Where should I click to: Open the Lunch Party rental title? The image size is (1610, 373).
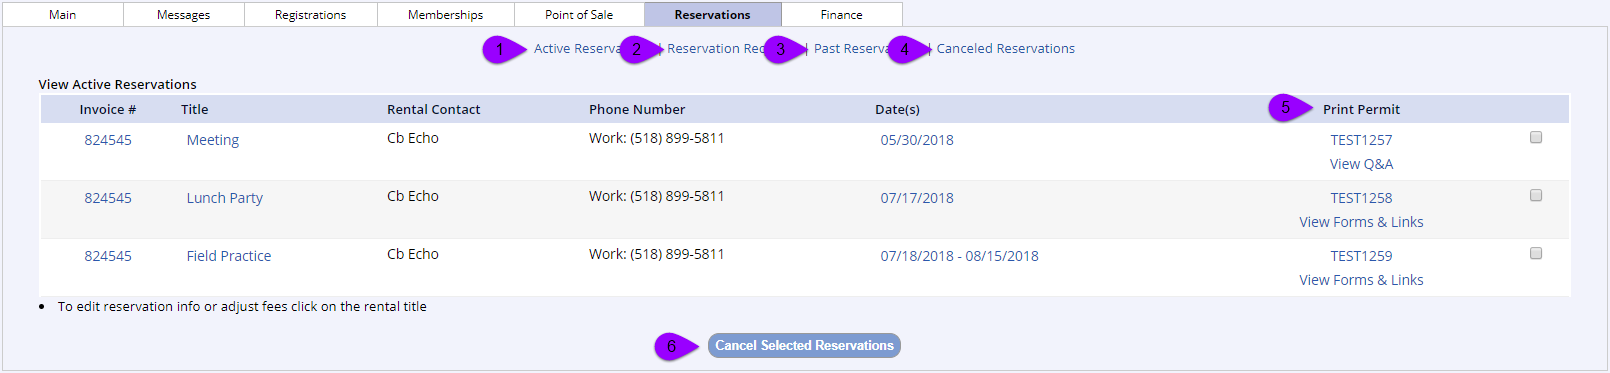click(225, 198)
